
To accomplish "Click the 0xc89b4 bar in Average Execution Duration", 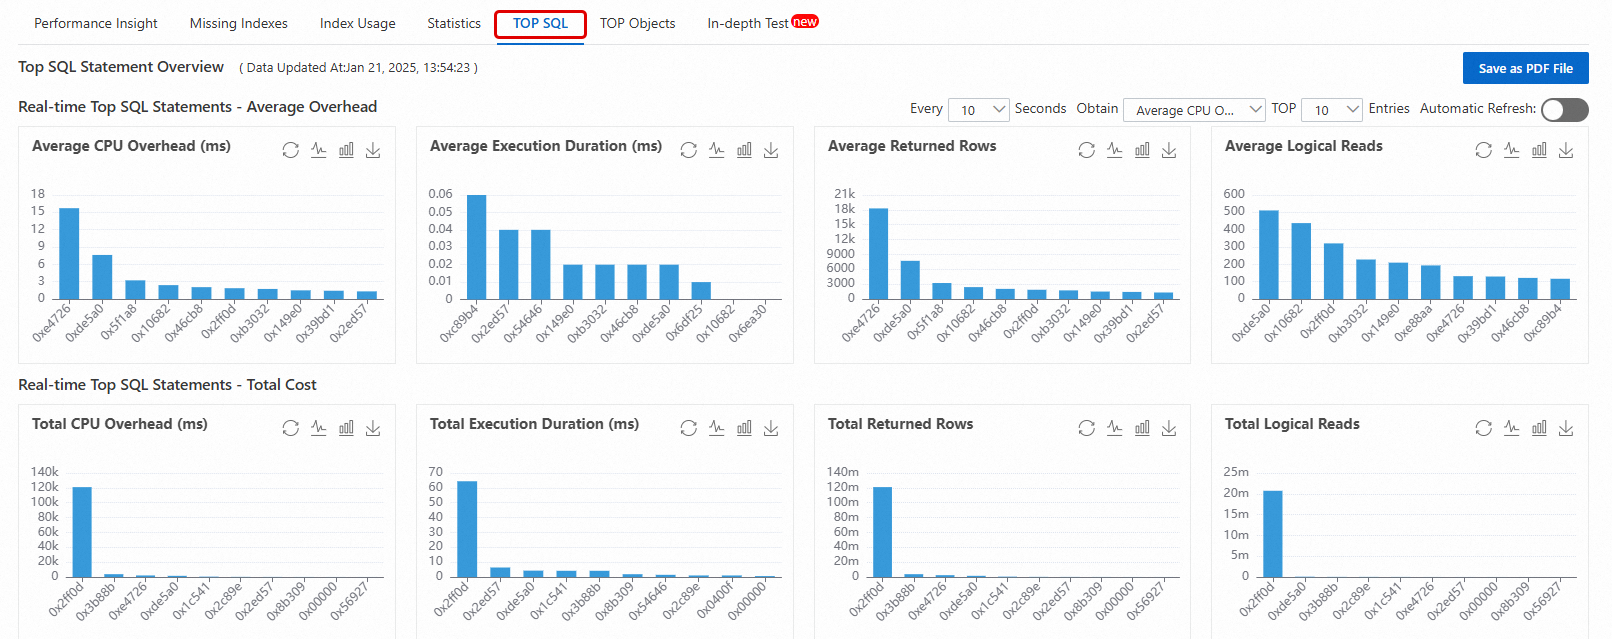I will (477, 247).
